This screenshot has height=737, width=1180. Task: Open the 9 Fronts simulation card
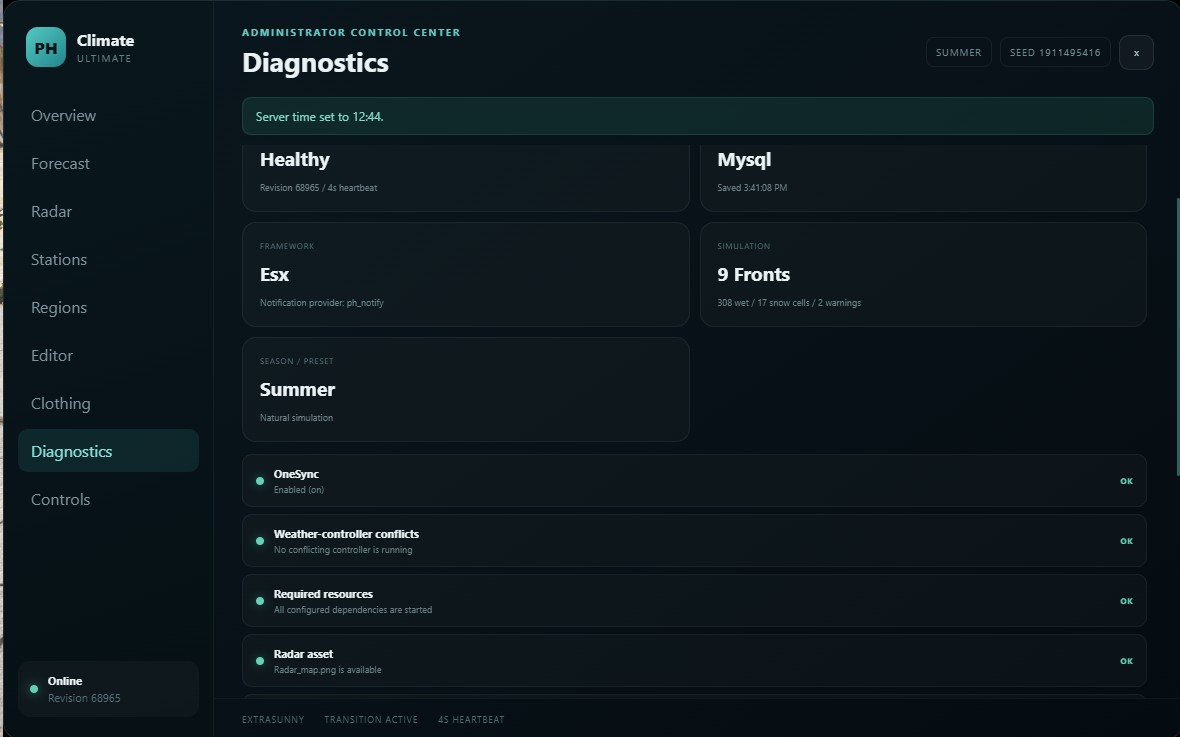pos(923,274)
